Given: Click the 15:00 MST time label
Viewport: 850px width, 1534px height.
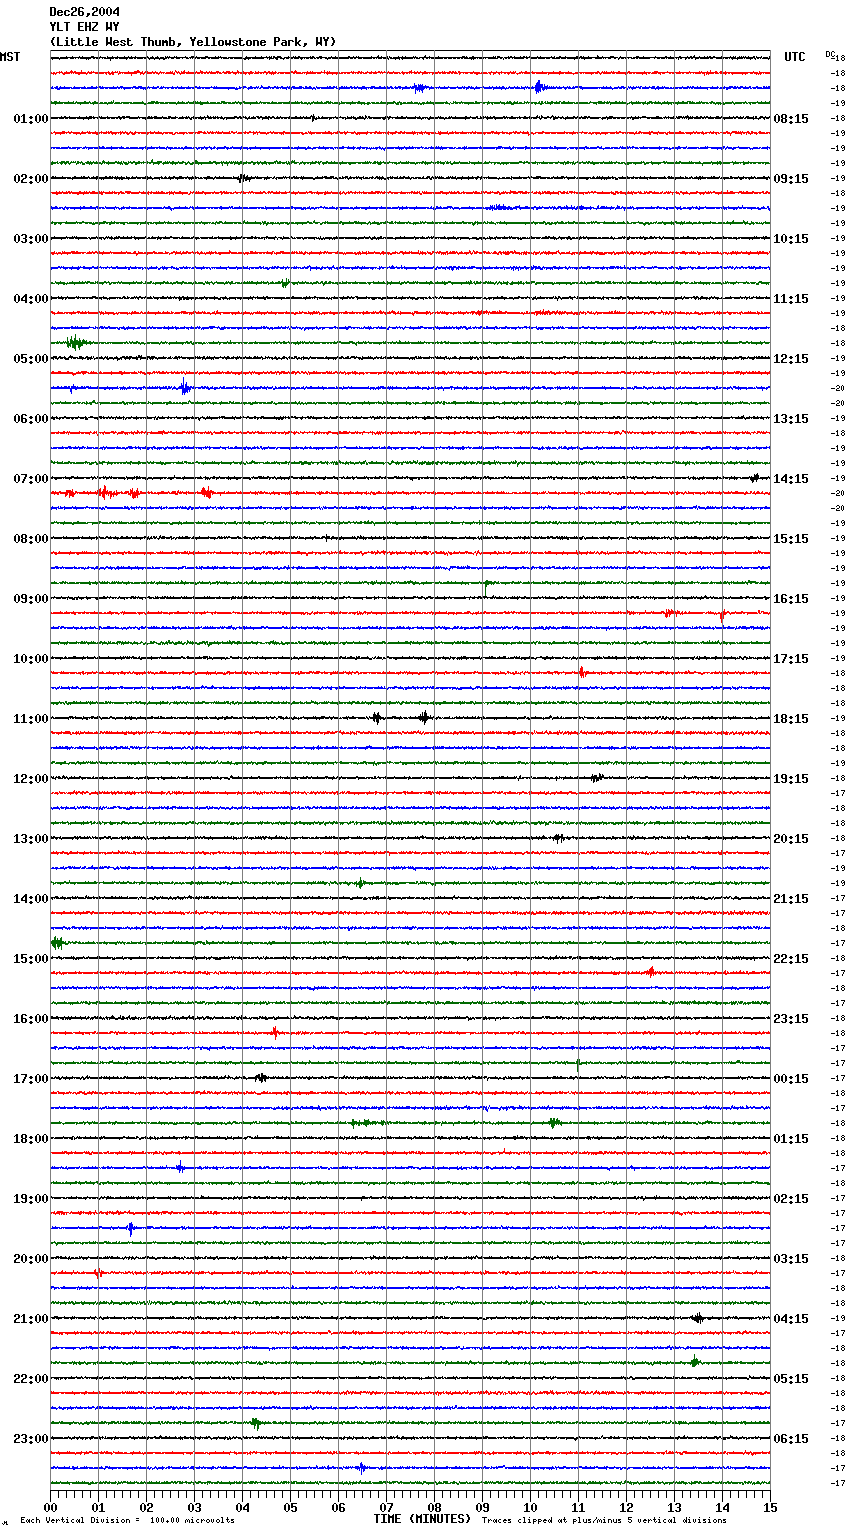Looking at the screenshot, I should point(31,959).
